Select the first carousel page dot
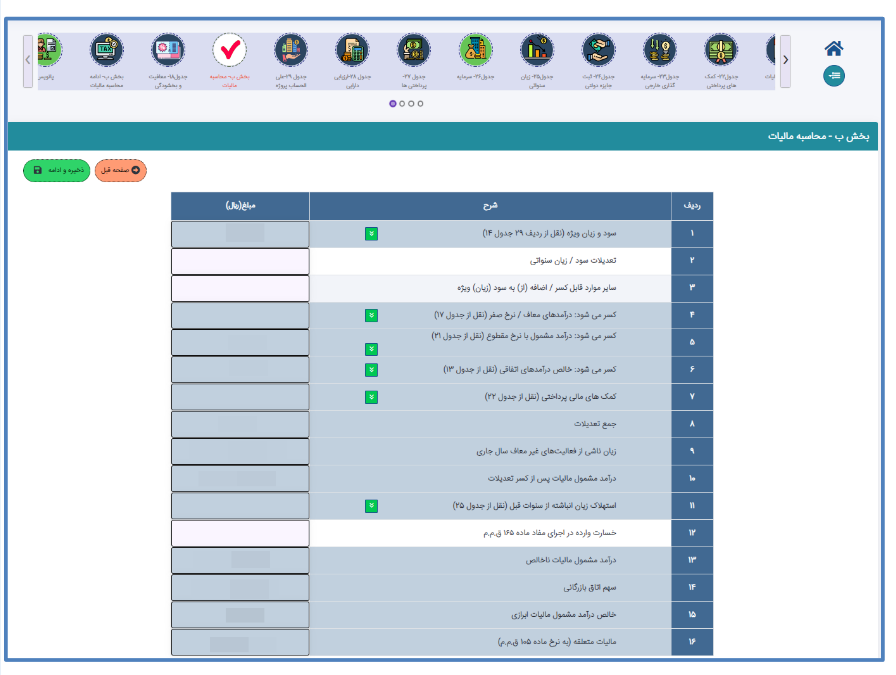 (x=392, y=103)
